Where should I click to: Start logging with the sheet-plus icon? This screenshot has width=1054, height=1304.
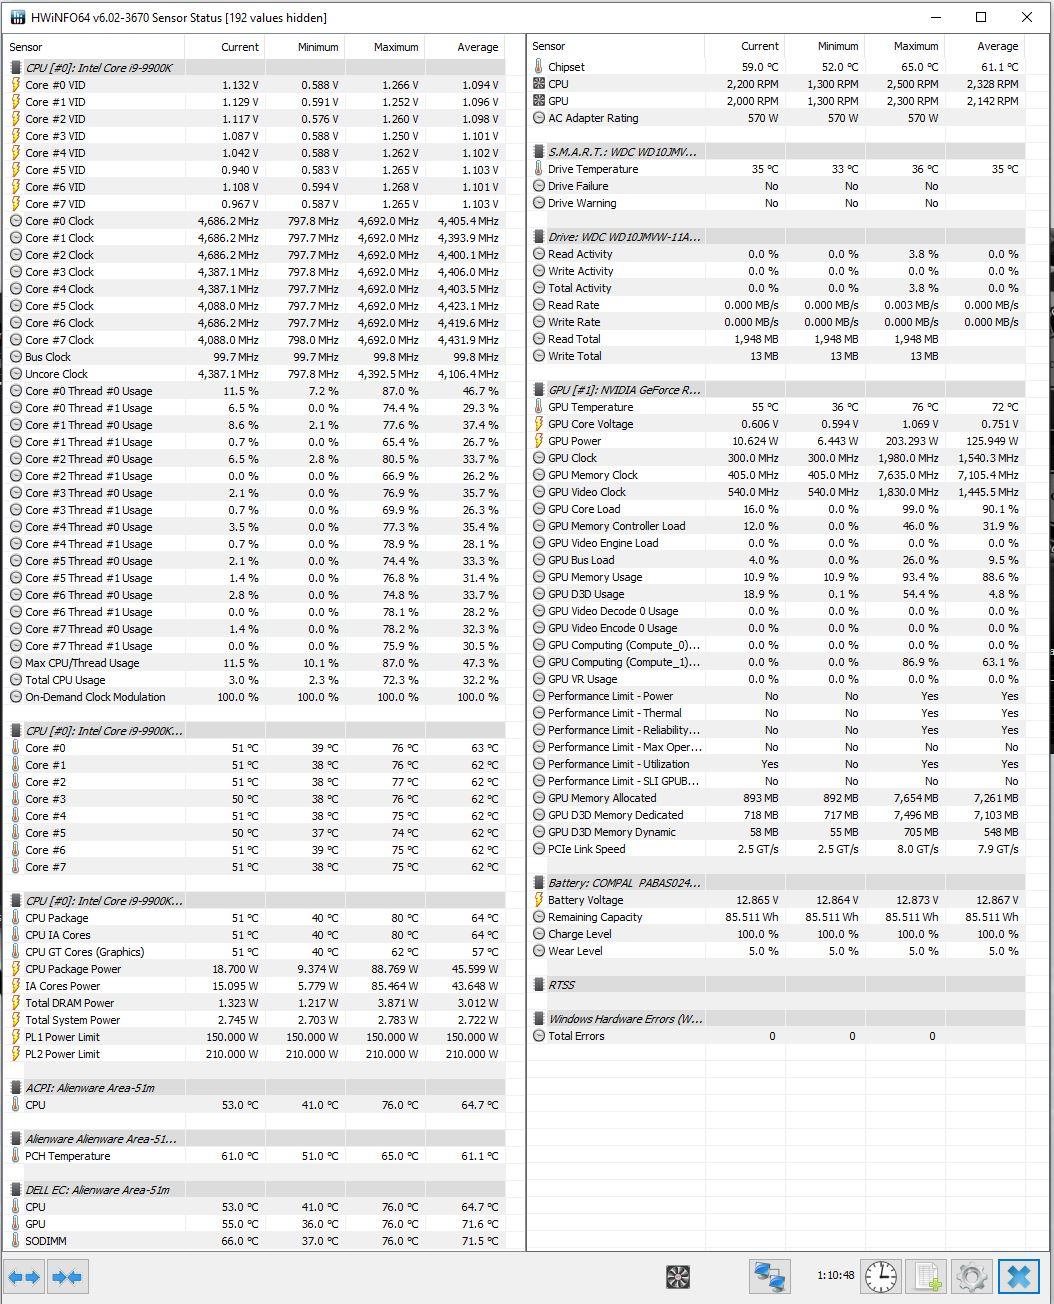click(x=927, y=1277)
